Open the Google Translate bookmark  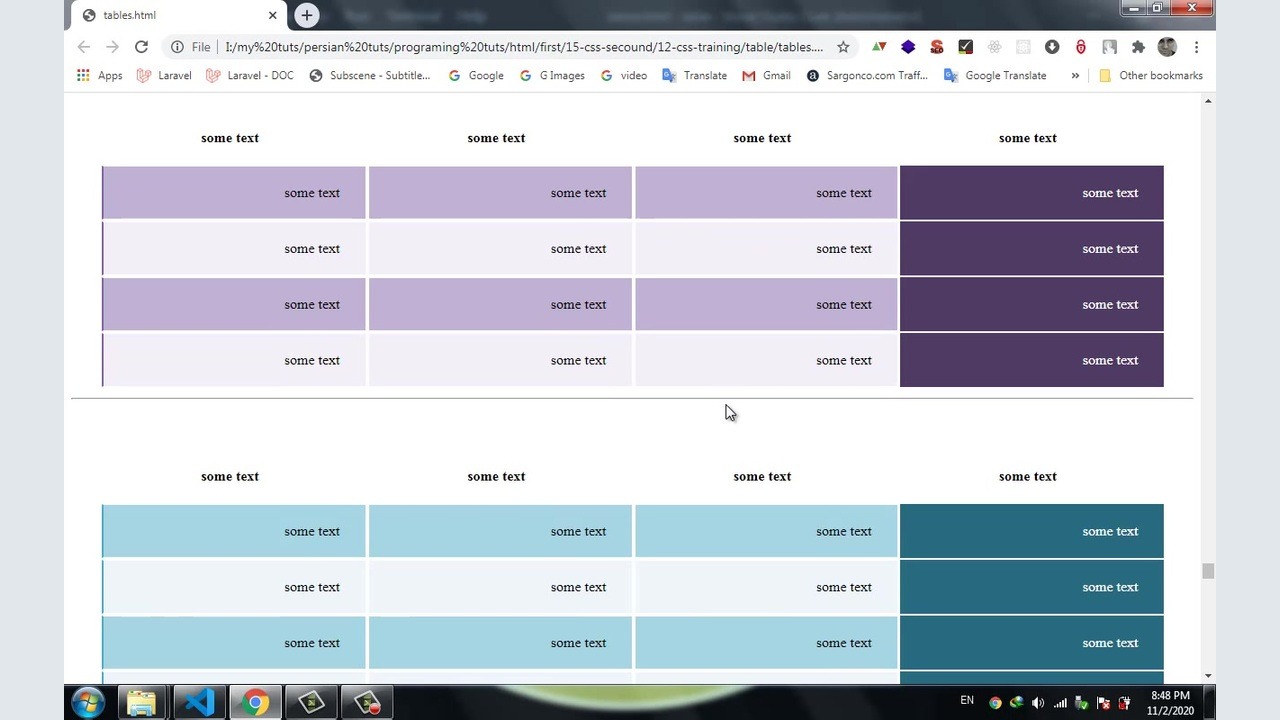[x=995, y=75]
